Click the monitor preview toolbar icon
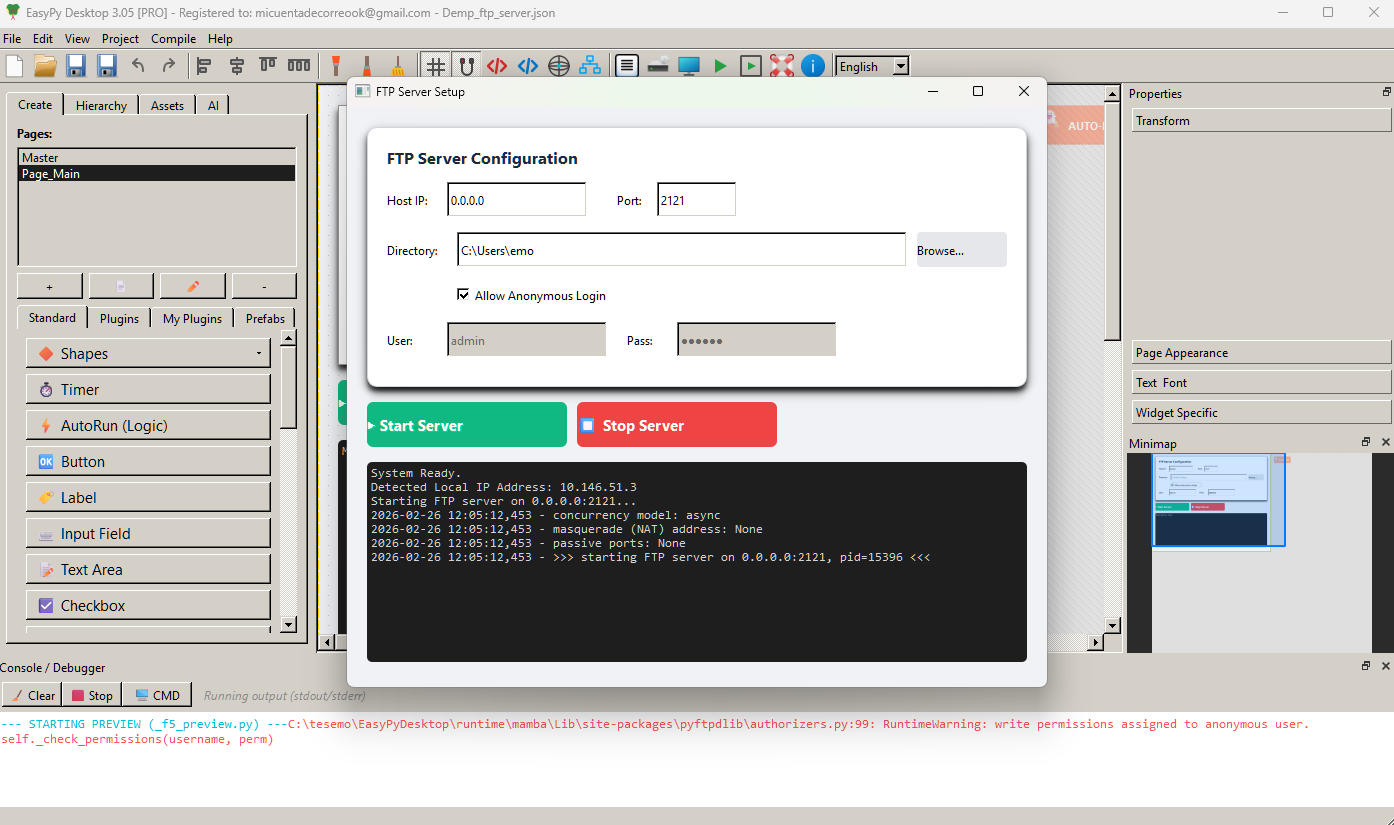This screenshot has height=825, width=1394. 689,66
